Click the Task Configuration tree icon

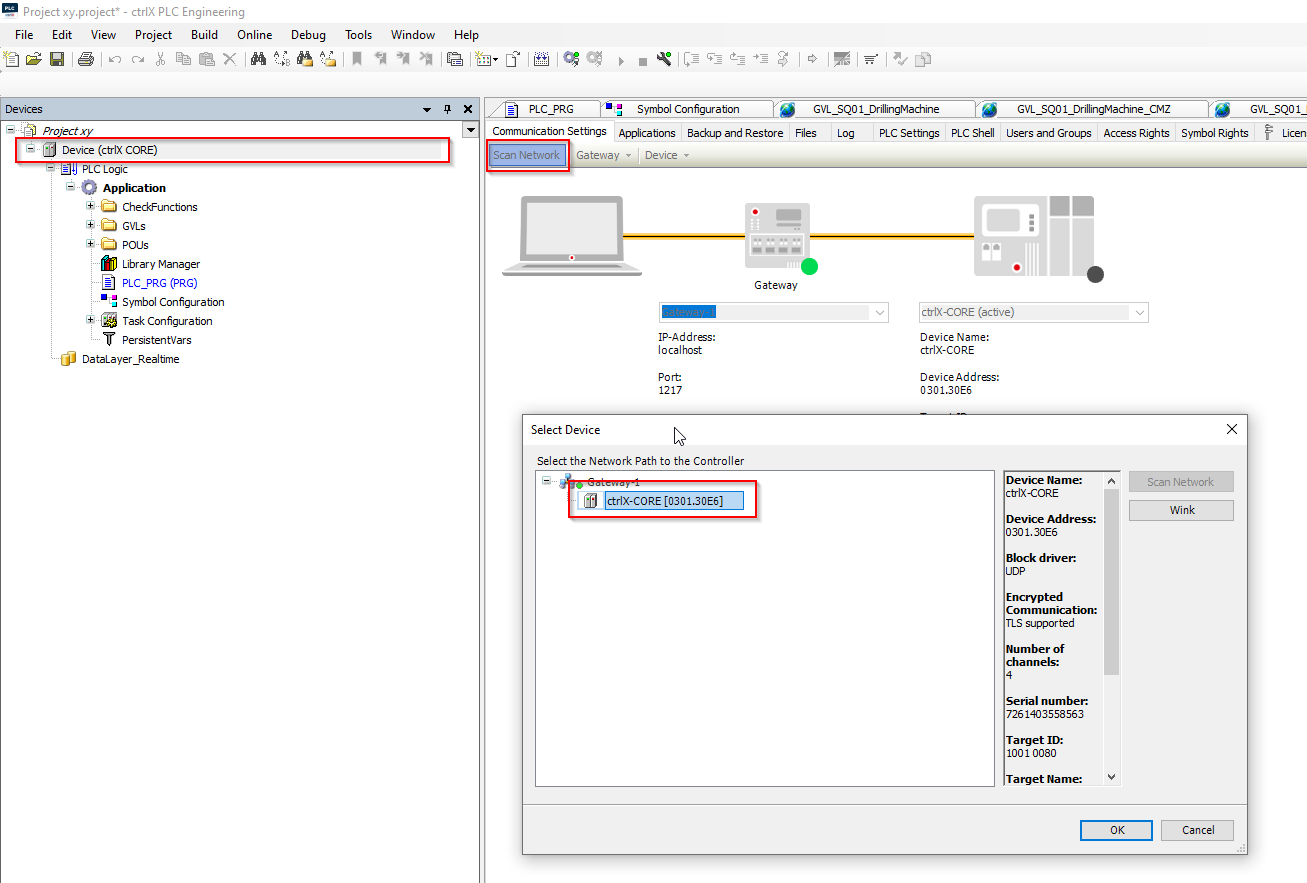pyautogui.click(x=109, y=321)
